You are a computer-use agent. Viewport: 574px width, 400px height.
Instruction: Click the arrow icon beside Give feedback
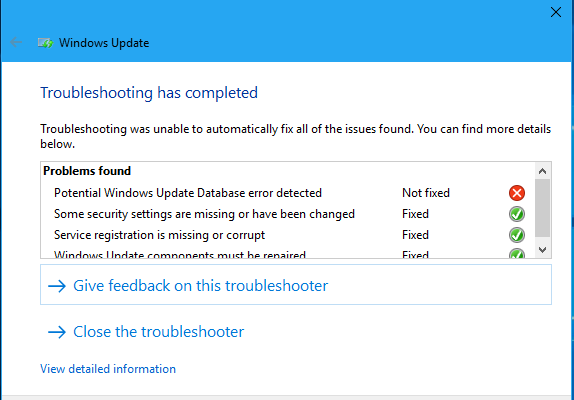click(x=57, y=286)
